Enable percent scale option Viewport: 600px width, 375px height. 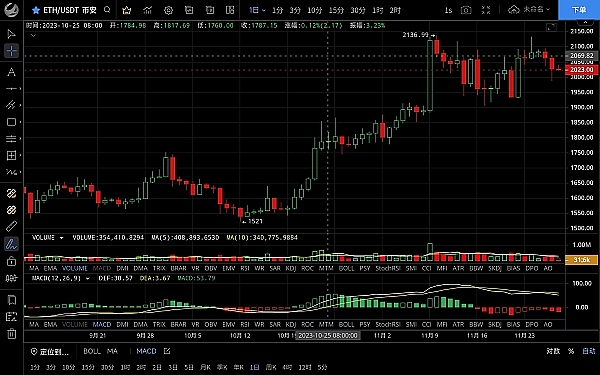pyautogui.click(x=571, y=351)
